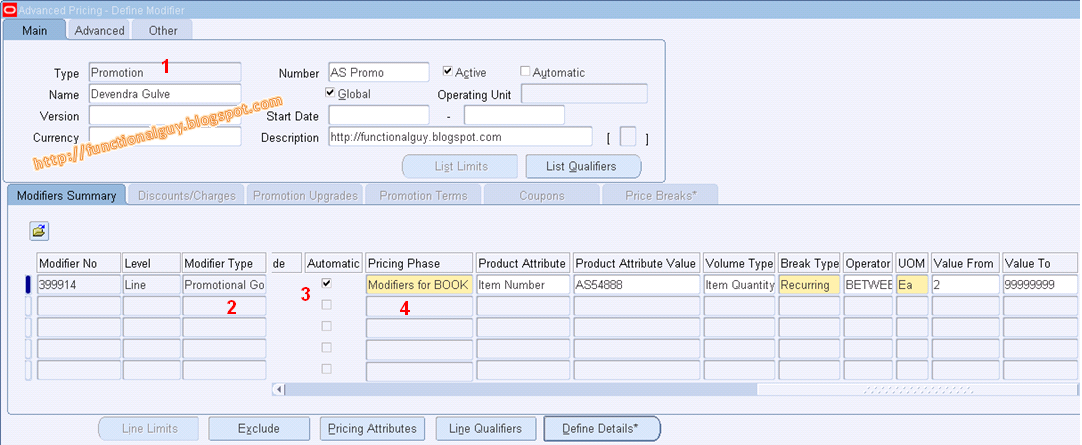Open the Promotion Upgrades tab
1082x445 pixels.
[x=305, y=195]
